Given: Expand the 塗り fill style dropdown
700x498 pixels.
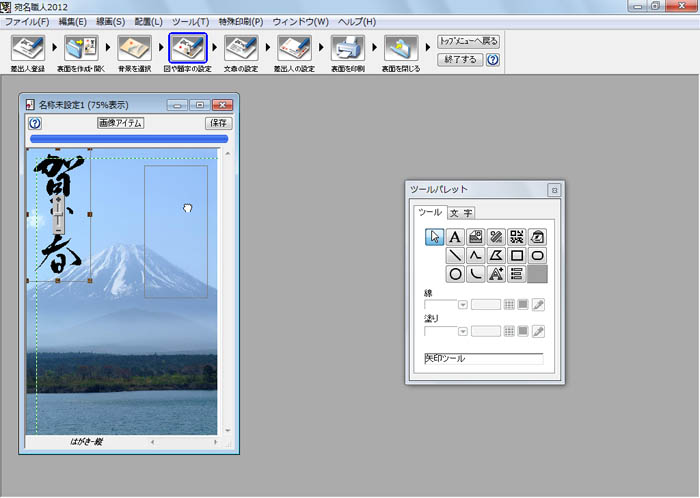Looking at the screenshot, I should (x=462, y=331).
